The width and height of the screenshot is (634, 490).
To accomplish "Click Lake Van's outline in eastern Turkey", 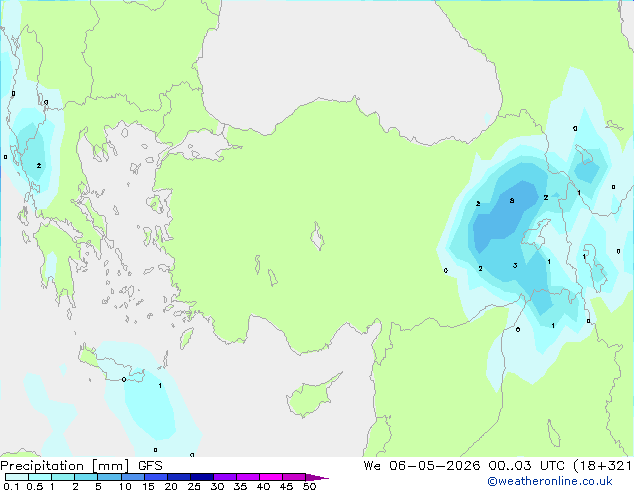I will (x=536, y=234).
